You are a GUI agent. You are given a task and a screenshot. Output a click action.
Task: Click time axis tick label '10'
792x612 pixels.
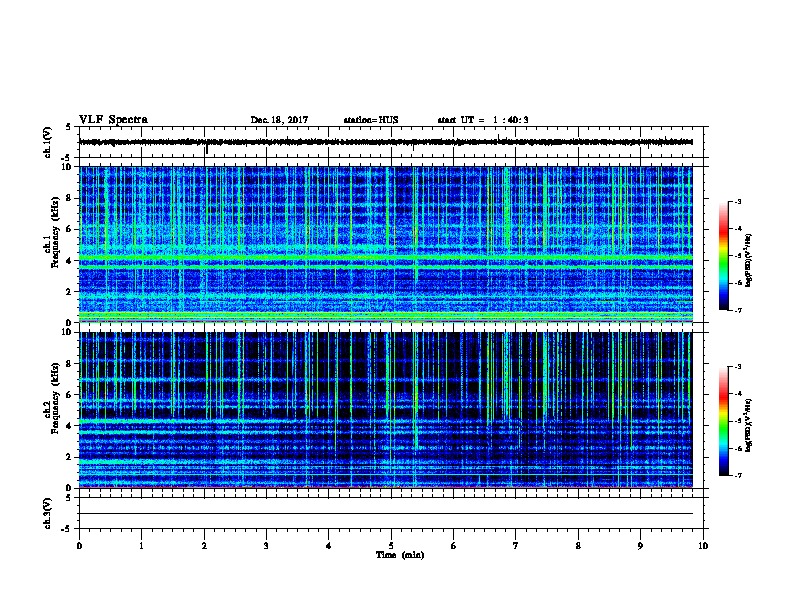pyautogui.click(x=703, y=546)
